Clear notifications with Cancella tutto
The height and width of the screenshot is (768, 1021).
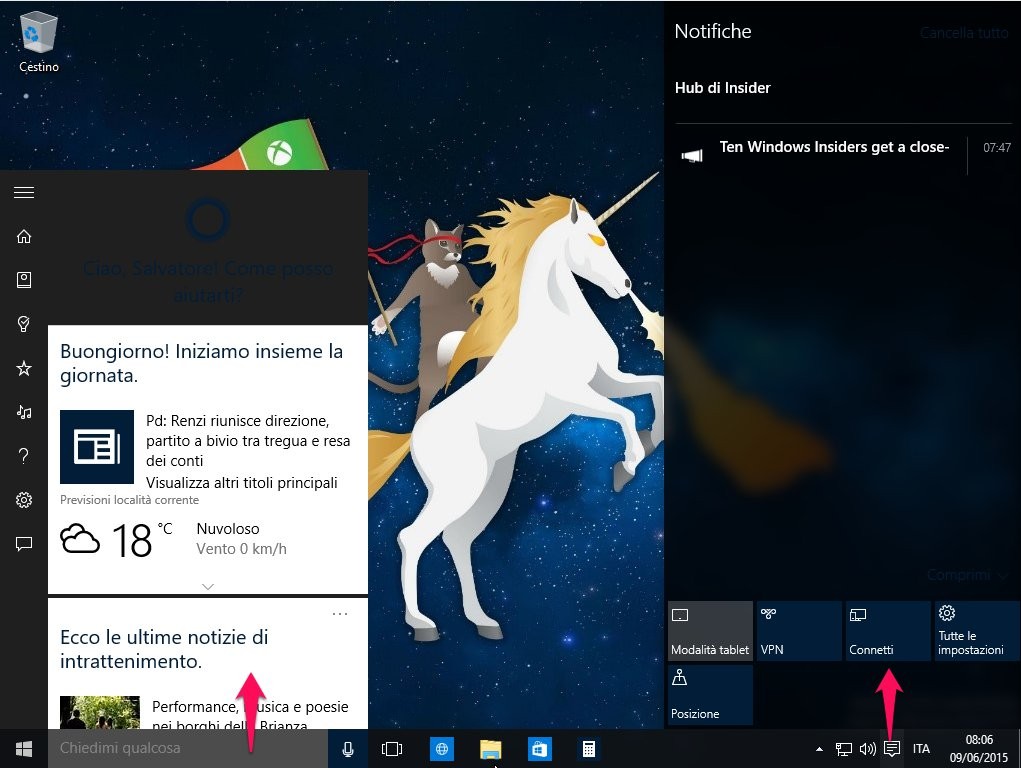963,32
